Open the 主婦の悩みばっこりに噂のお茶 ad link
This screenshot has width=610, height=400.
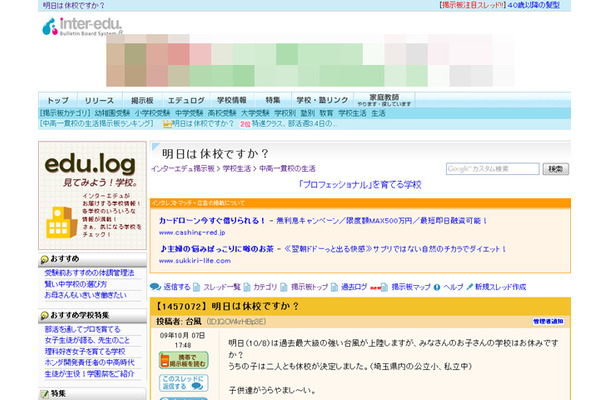click(x=217, y=249)
